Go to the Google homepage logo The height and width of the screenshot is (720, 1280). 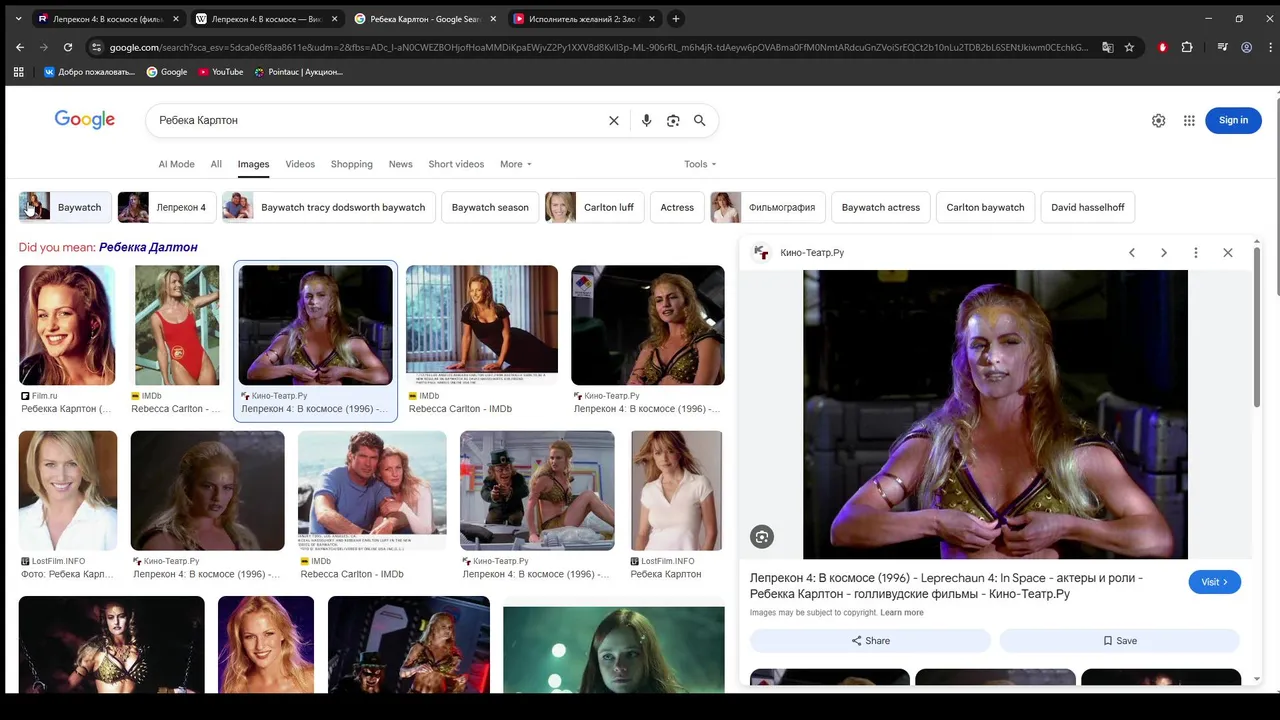click(x=85, y=120)
